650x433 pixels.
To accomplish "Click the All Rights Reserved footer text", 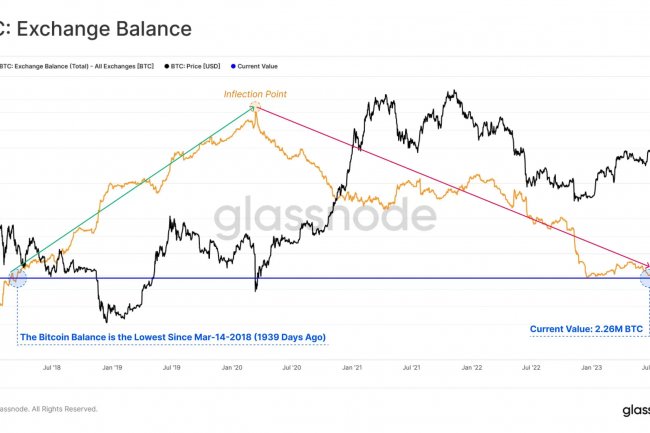I will [50, 408].
